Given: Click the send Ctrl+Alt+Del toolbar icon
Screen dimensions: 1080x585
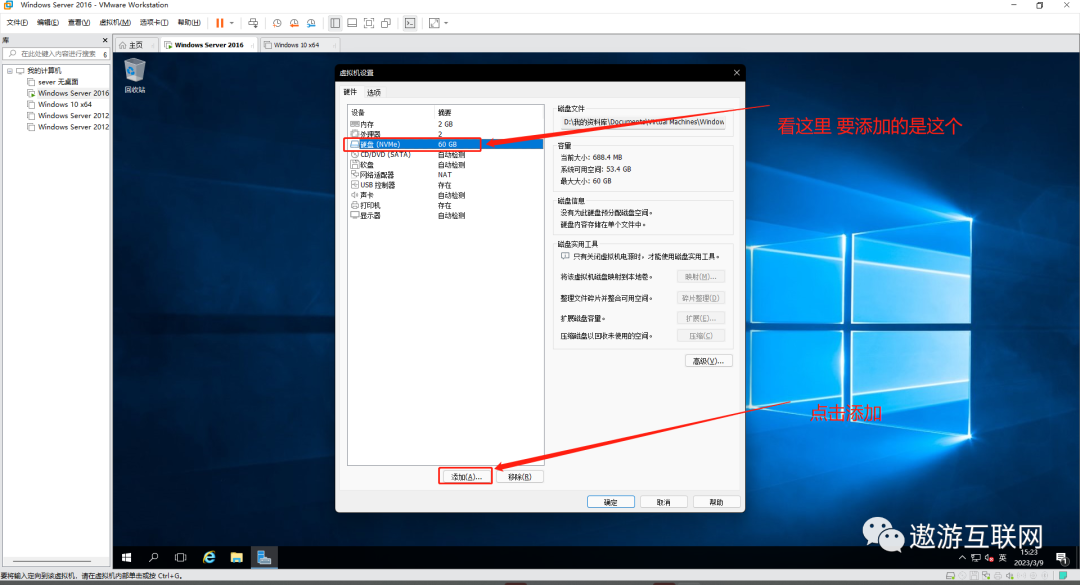Looking at the screenshot, I should (x=253, y=23).
